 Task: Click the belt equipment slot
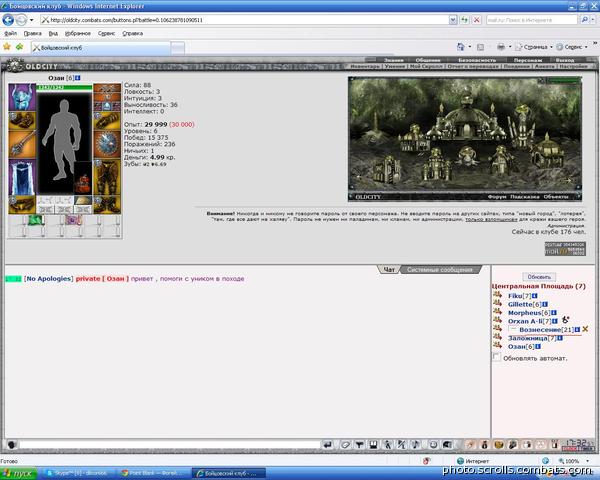[x=22, y=205]
